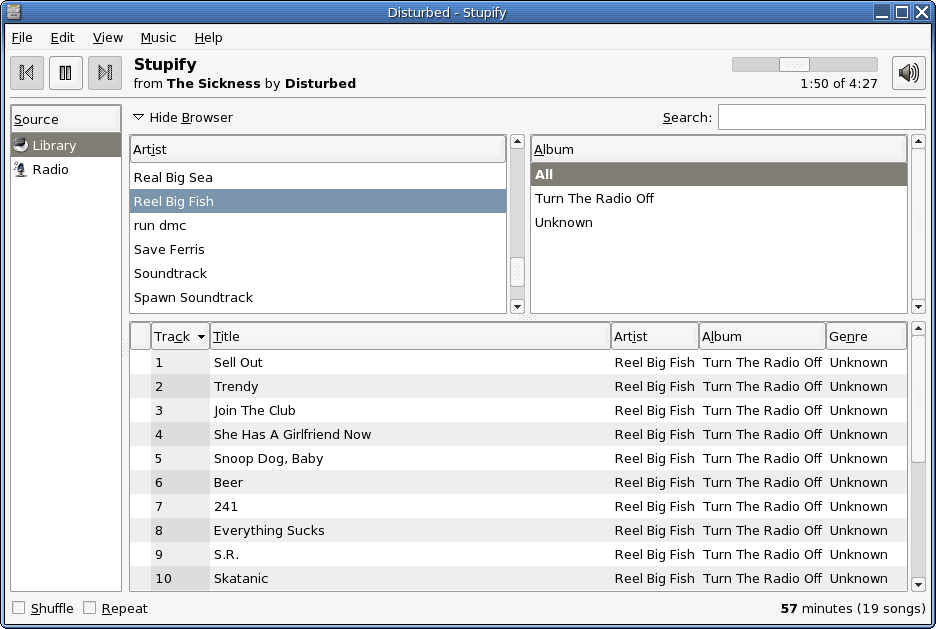This screenshot has height=629, width=936.
Task: Open the View menu
Action: point(108,38)
